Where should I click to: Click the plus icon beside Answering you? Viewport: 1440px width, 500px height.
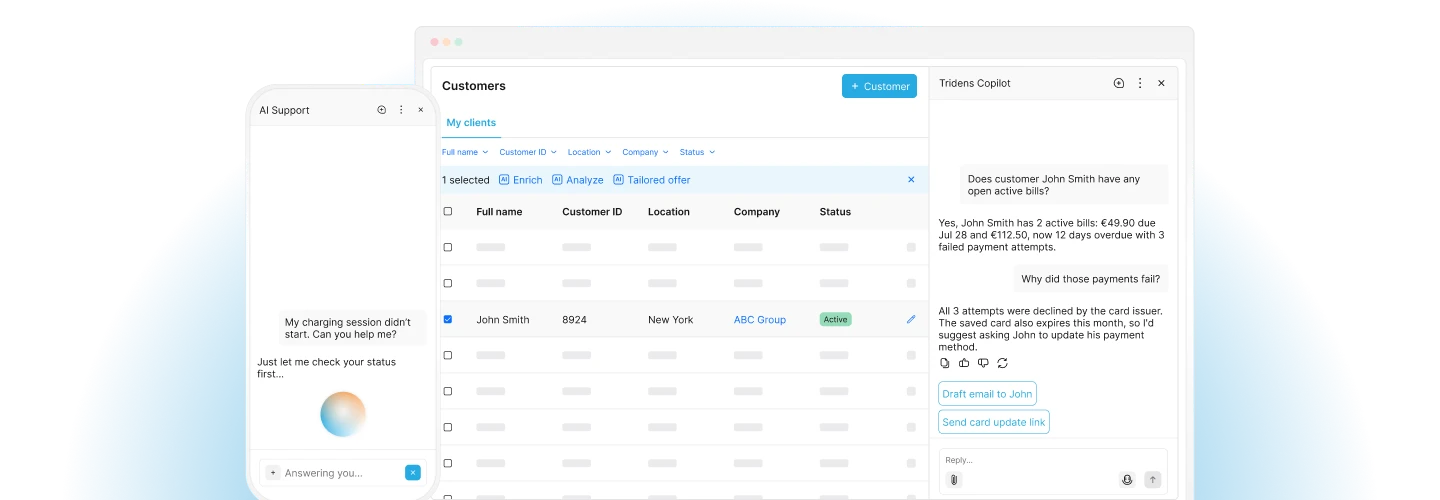point(273,473)
